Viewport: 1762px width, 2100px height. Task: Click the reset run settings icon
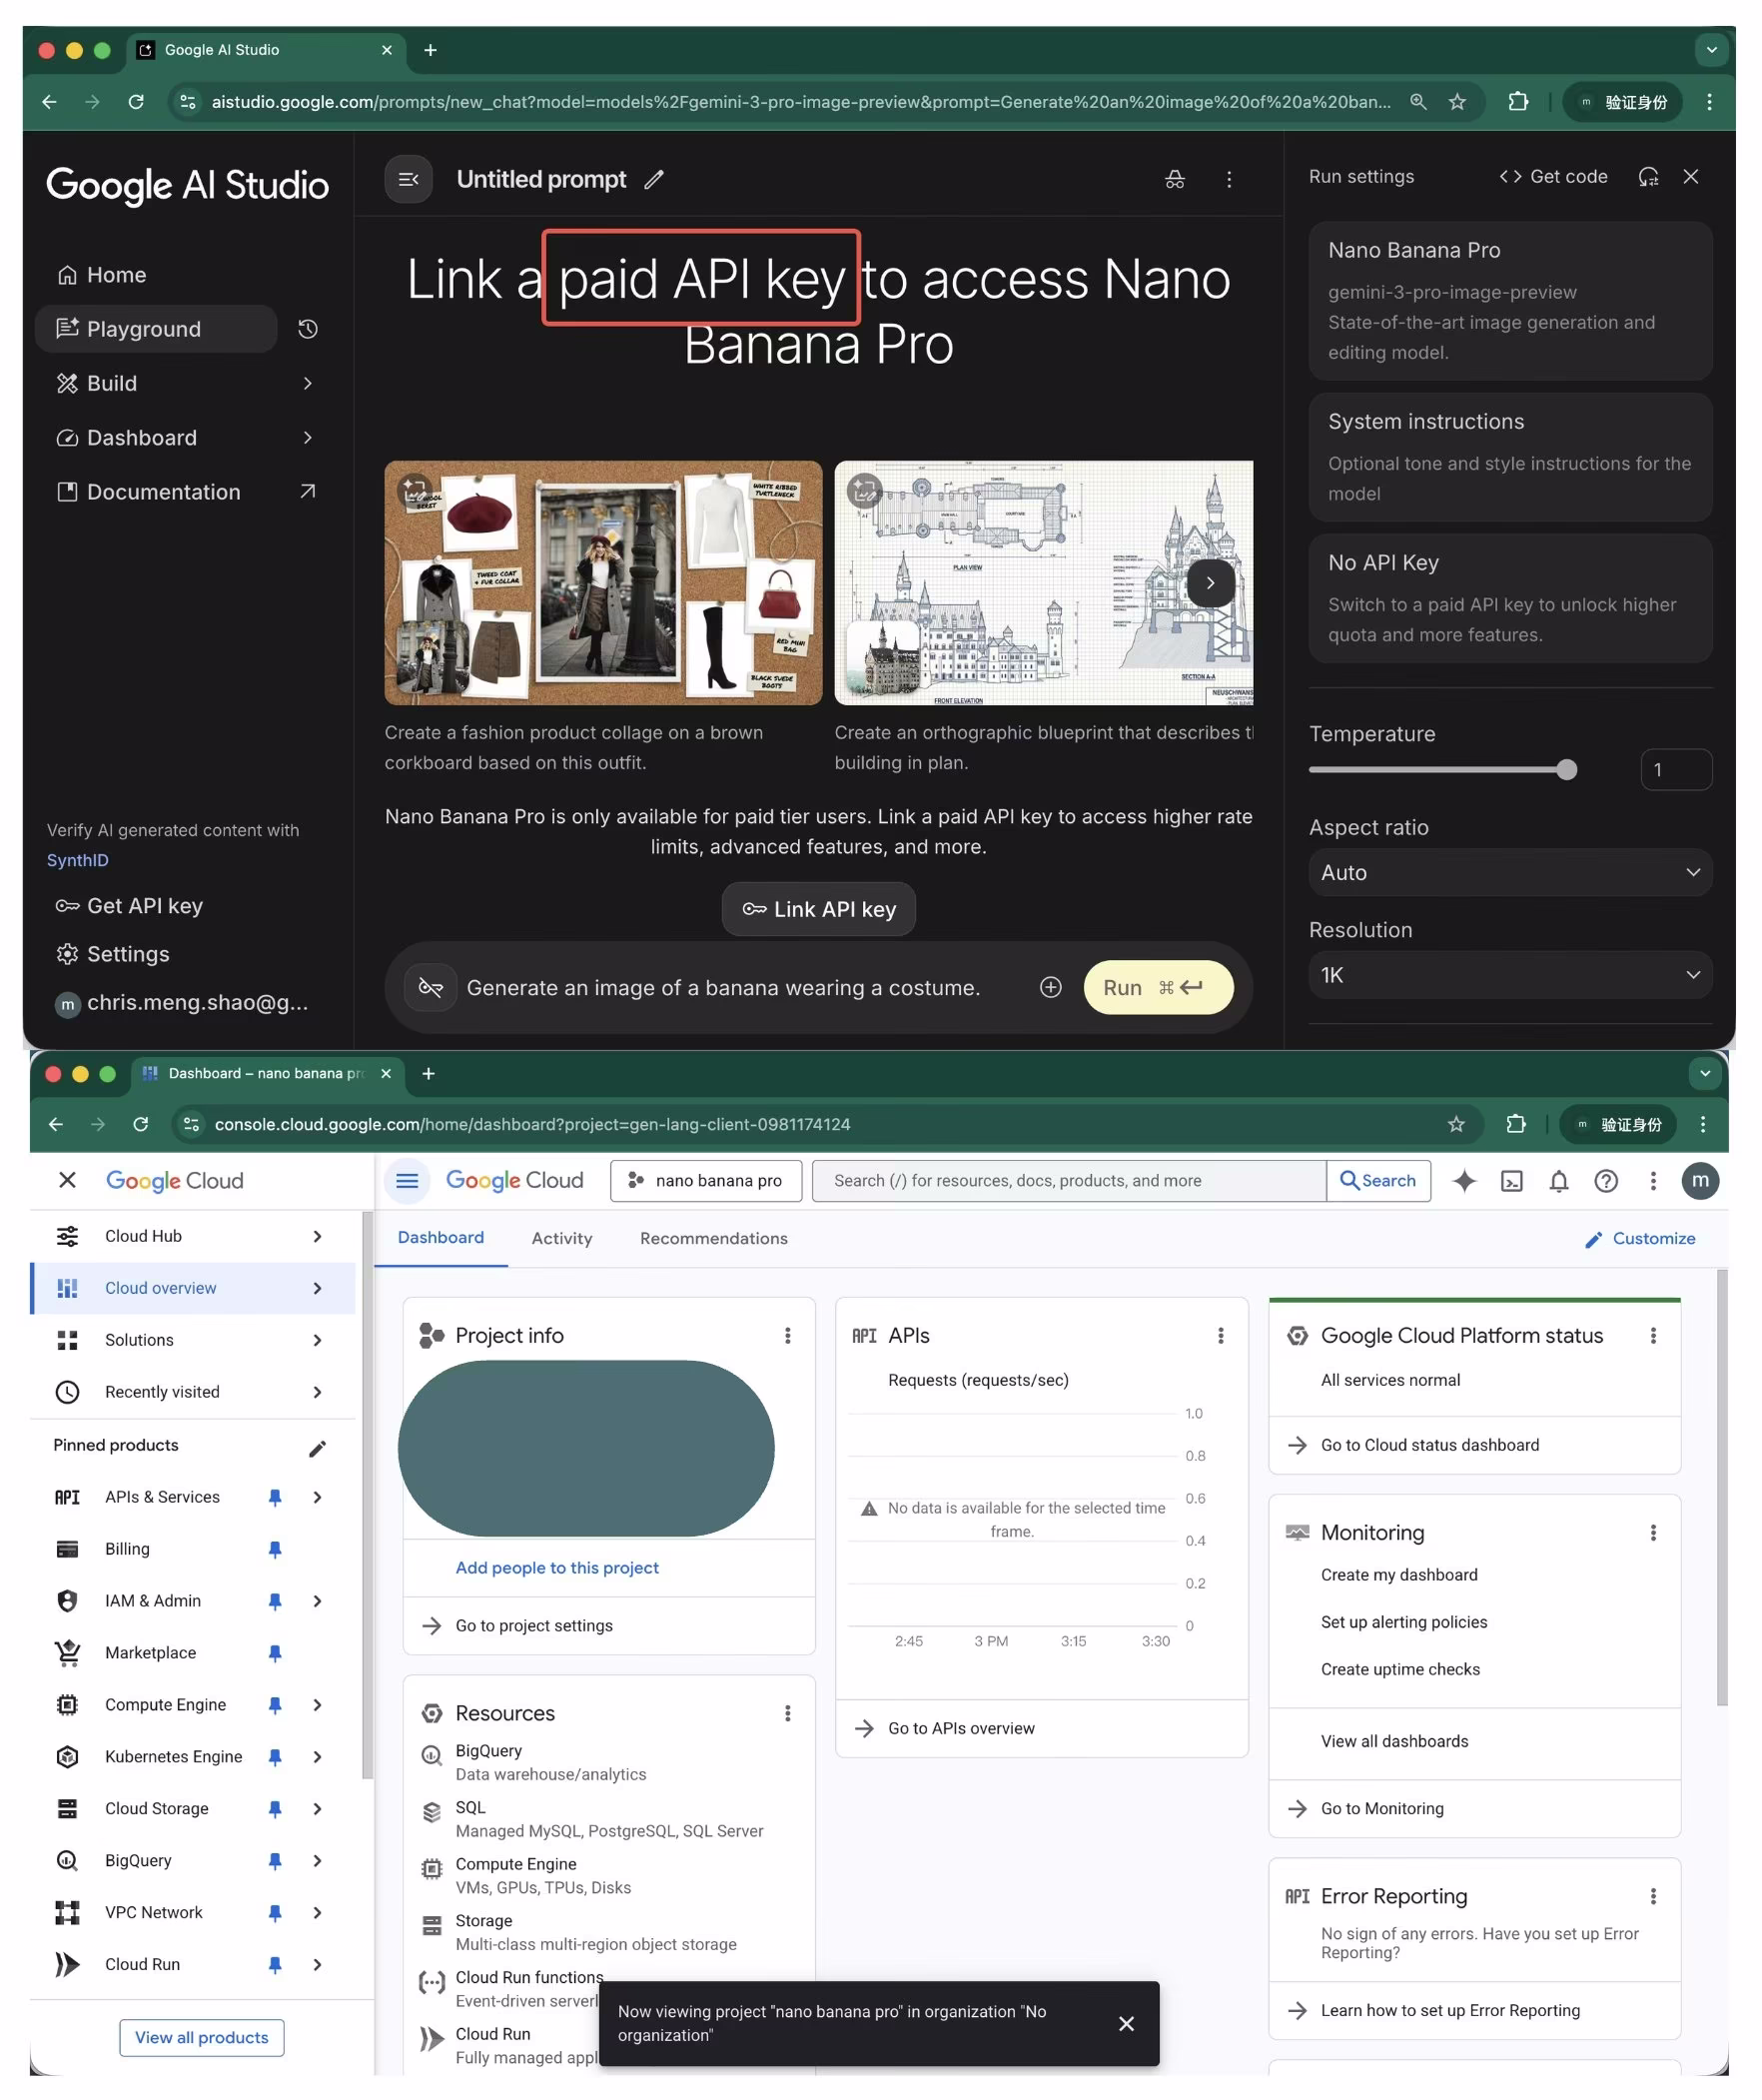[1650, 176]
